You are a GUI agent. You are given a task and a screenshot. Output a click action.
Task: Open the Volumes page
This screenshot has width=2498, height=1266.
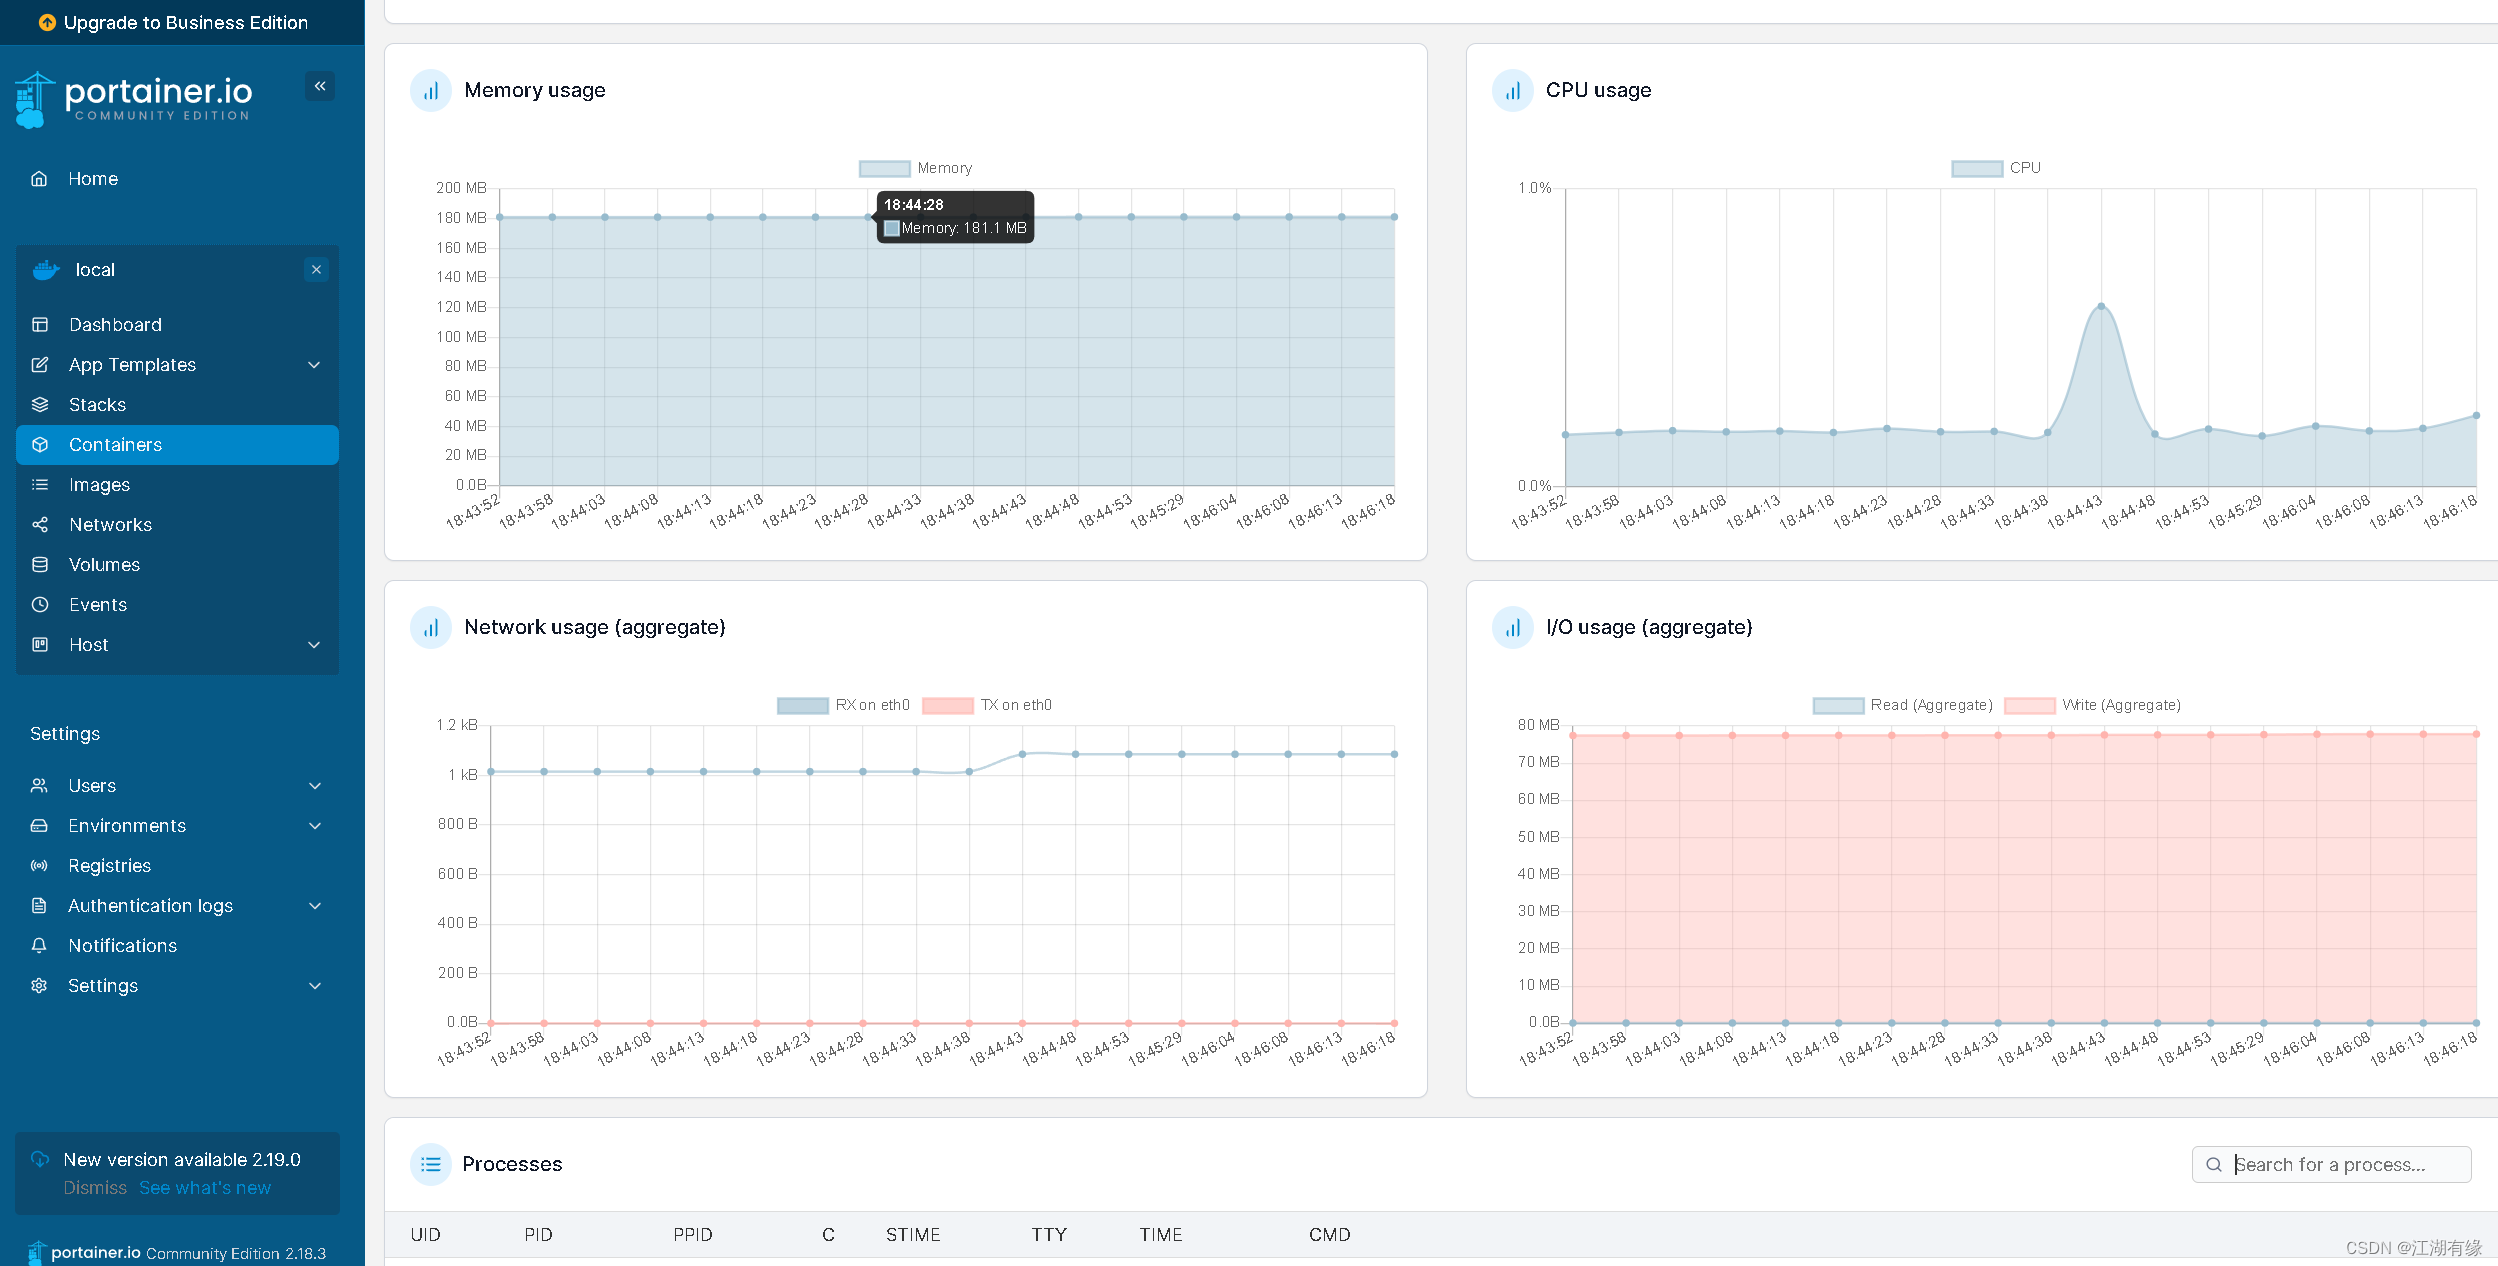point(104,565)
